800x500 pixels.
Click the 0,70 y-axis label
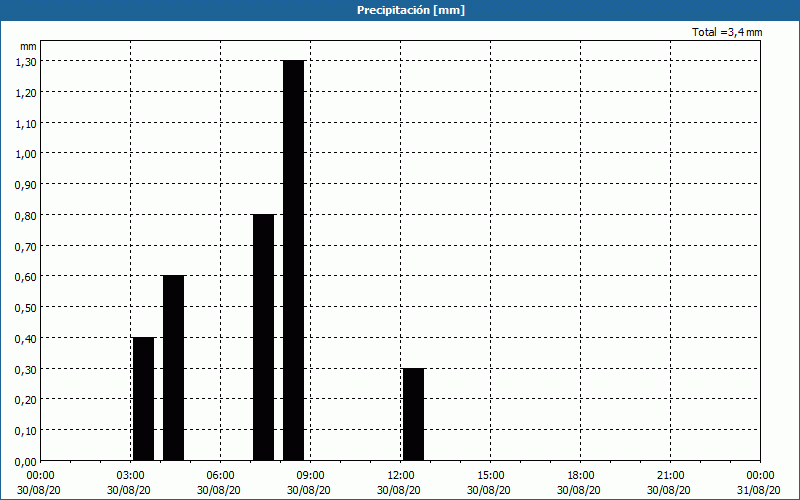coord(26,246)
